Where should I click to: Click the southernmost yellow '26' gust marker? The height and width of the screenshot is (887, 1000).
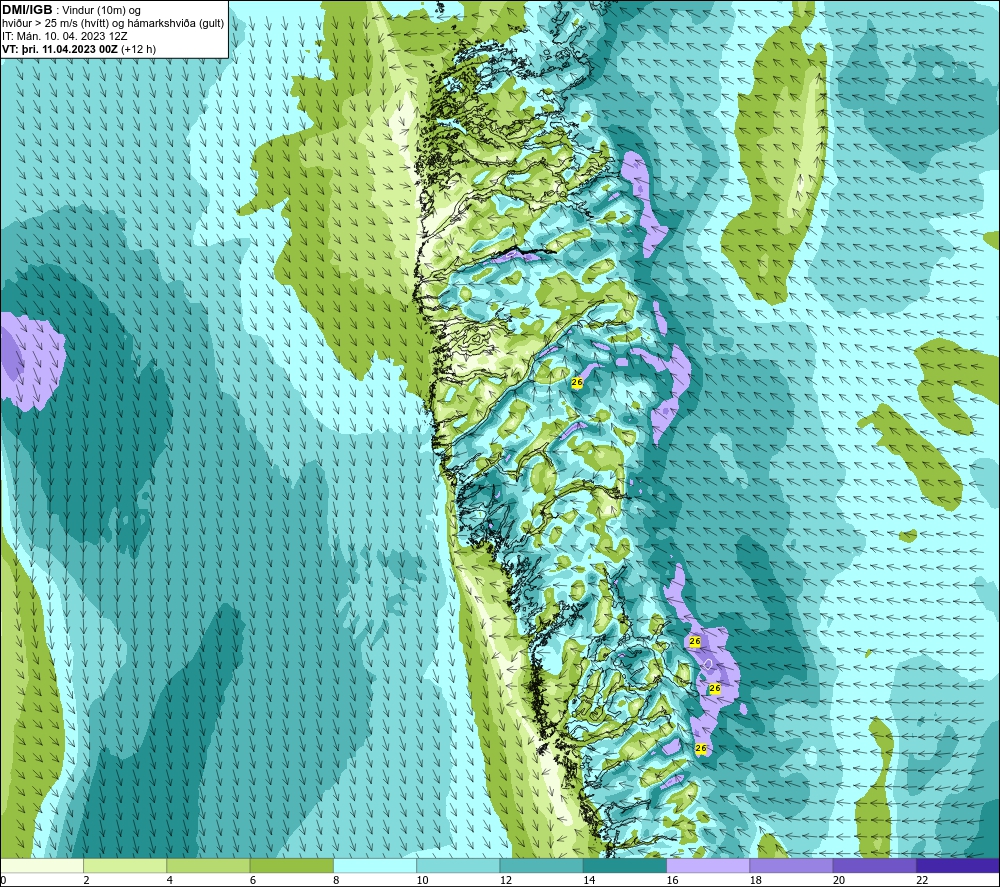click(x=701, y=748)
